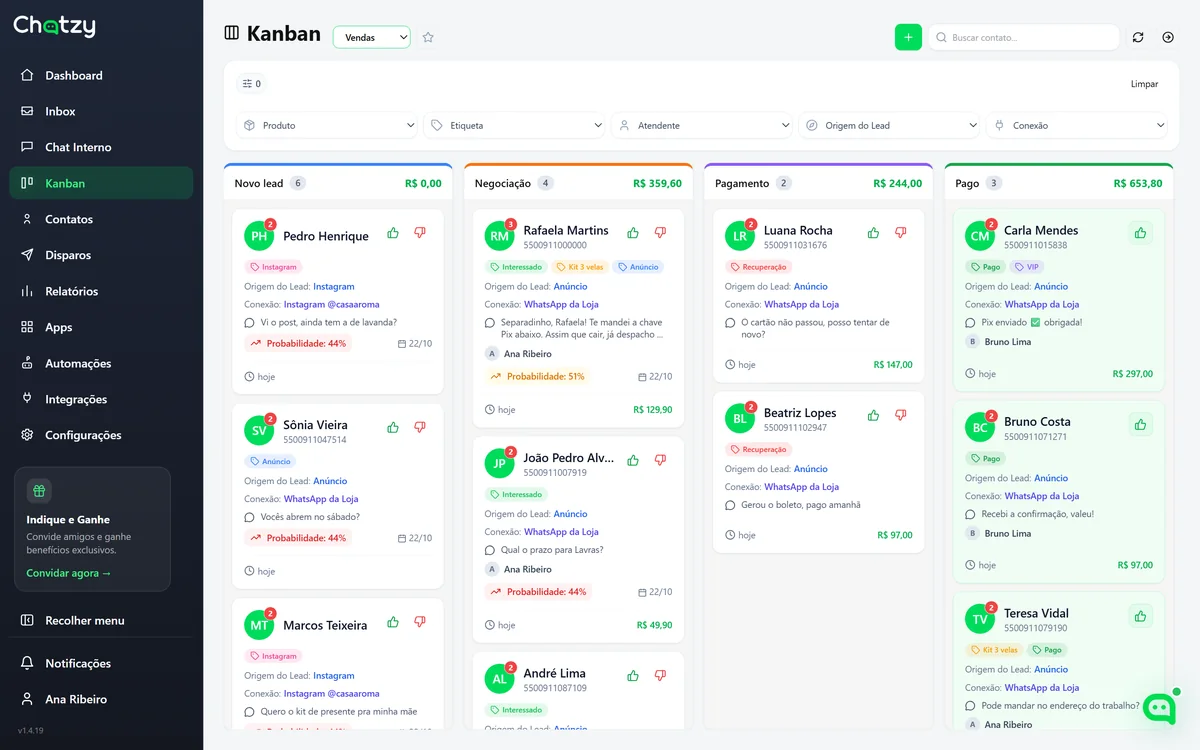1200x750 pixels.
Task: Thumbs up Beatriz Lopes card
Action: [873, 415]
